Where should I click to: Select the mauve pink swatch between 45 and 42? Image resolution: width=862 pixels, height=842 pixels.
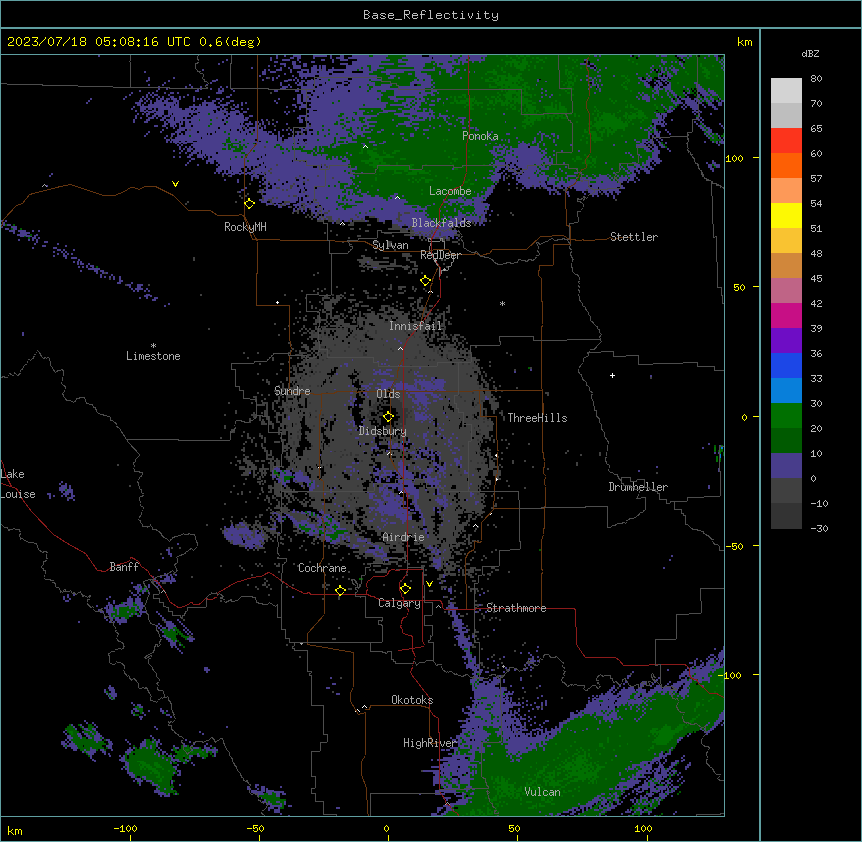pos(786,291)
